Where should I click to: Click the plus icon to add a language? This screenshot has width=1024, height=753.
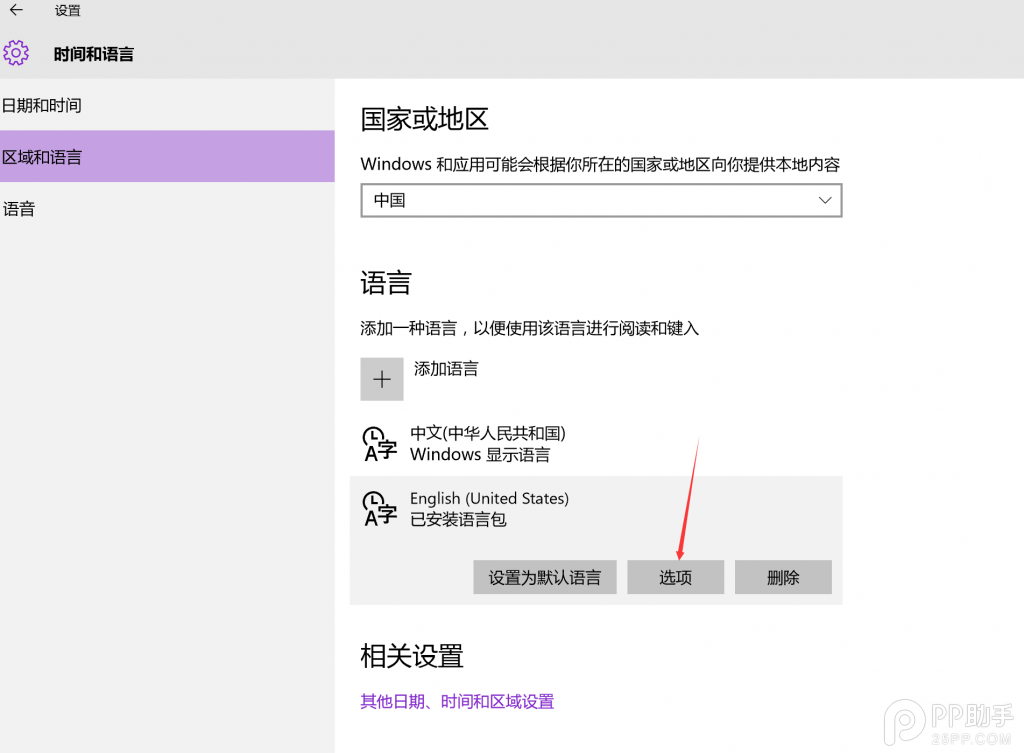point(382,379)
